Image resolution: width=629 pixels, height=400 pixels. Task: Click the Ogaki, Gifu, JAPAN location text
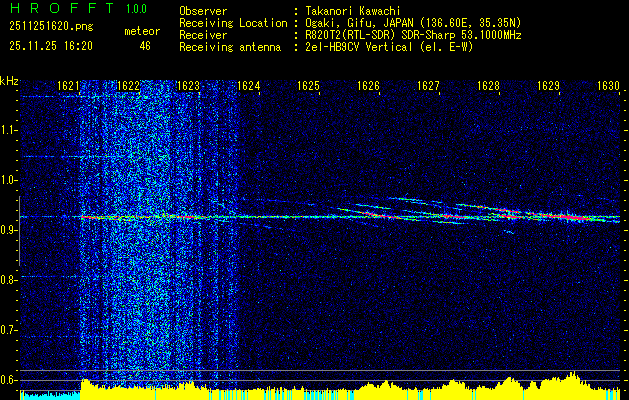[412, 23]
